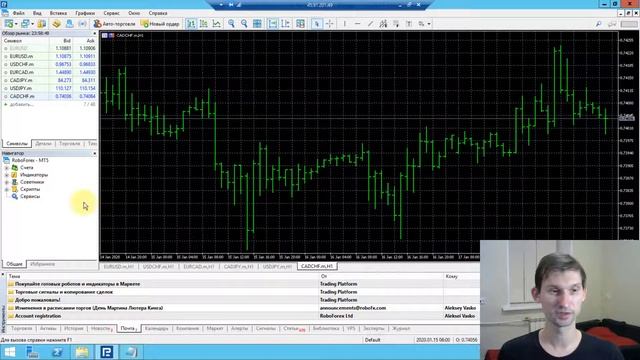Toggle the Market Watch window icon

[x=42, y=24]
